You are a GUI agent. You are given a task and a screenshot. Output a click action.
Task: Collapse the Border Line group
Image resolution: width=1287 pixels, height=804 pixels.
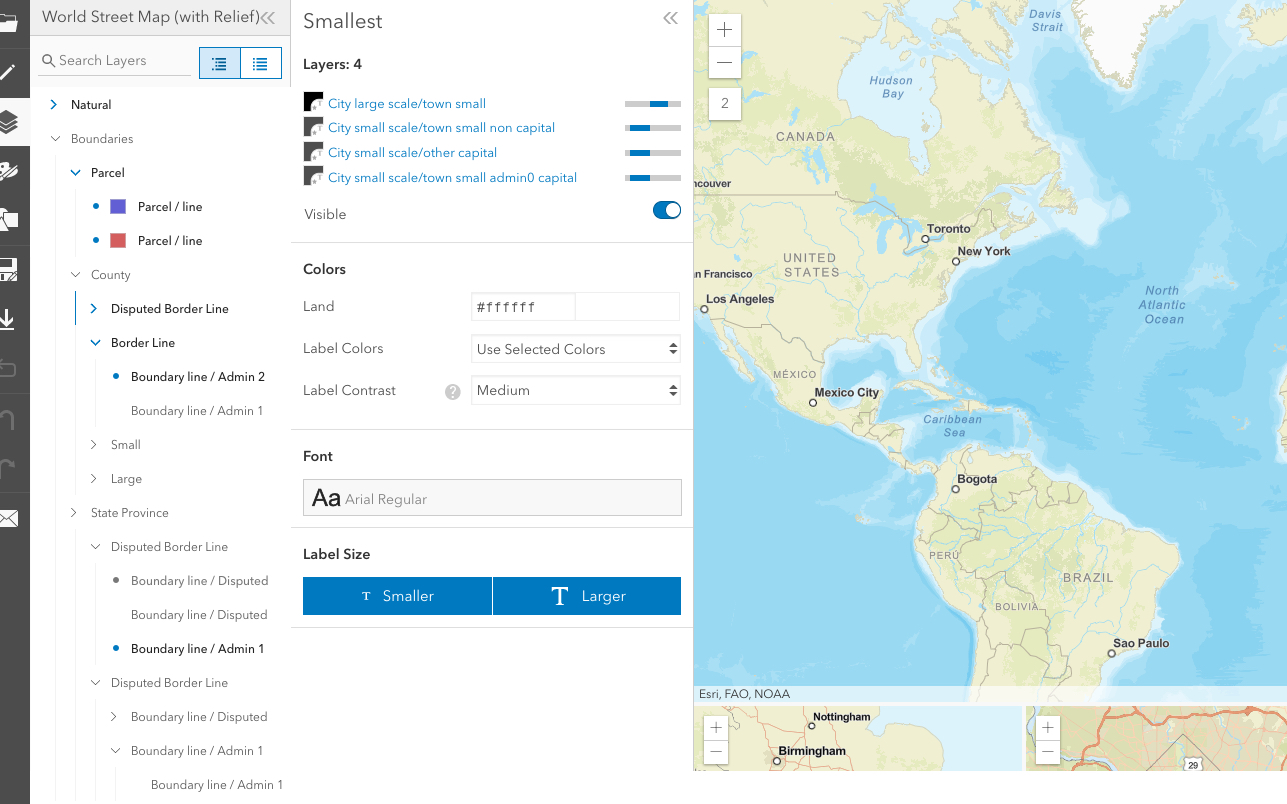(95, 343)
